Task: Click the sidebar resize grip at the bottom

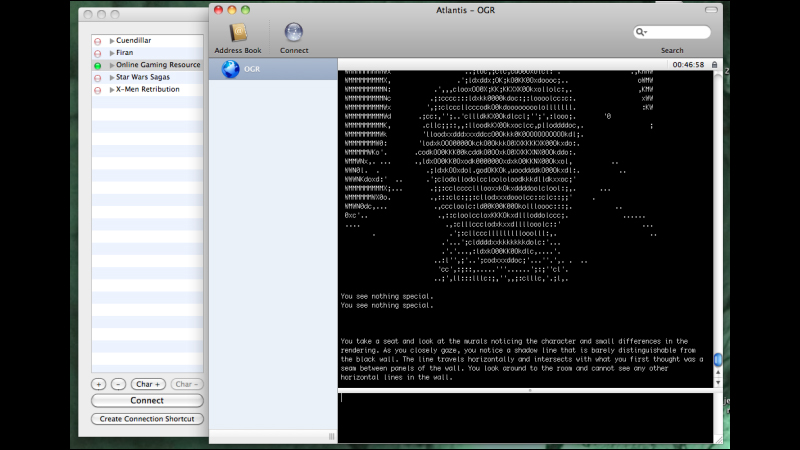Action: tap(332, 436)
